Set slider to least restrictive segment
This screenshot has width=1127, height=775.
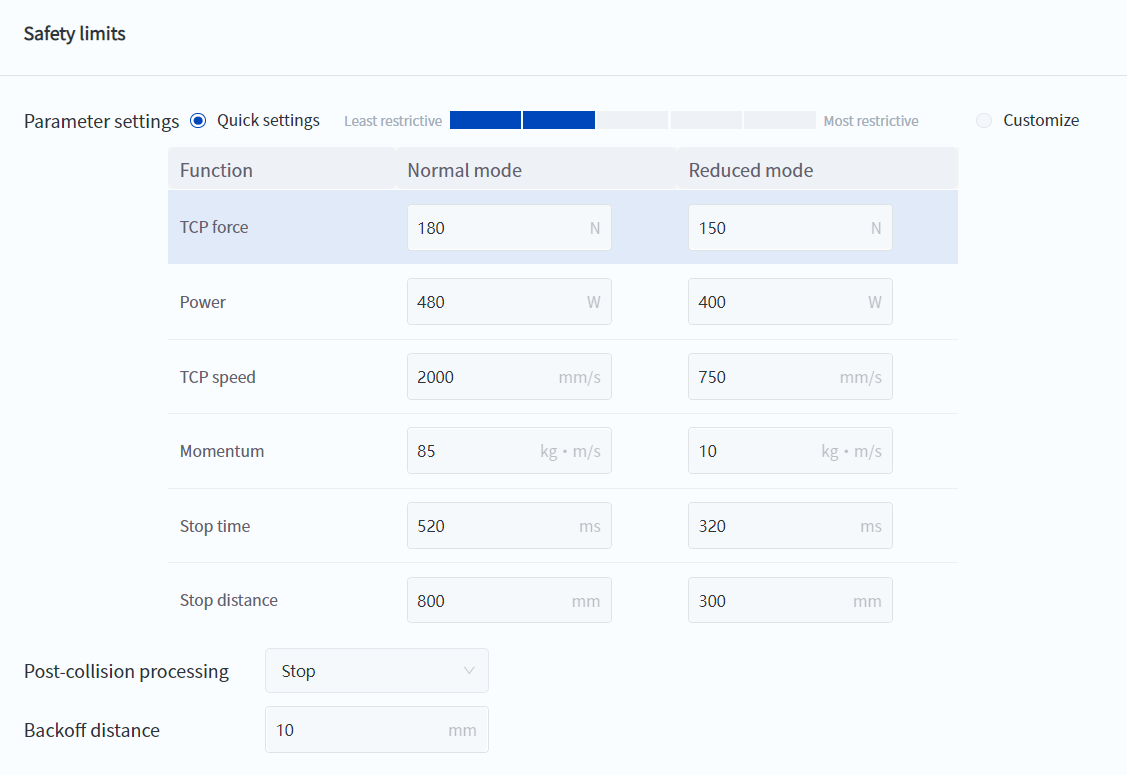pos(485,121)
